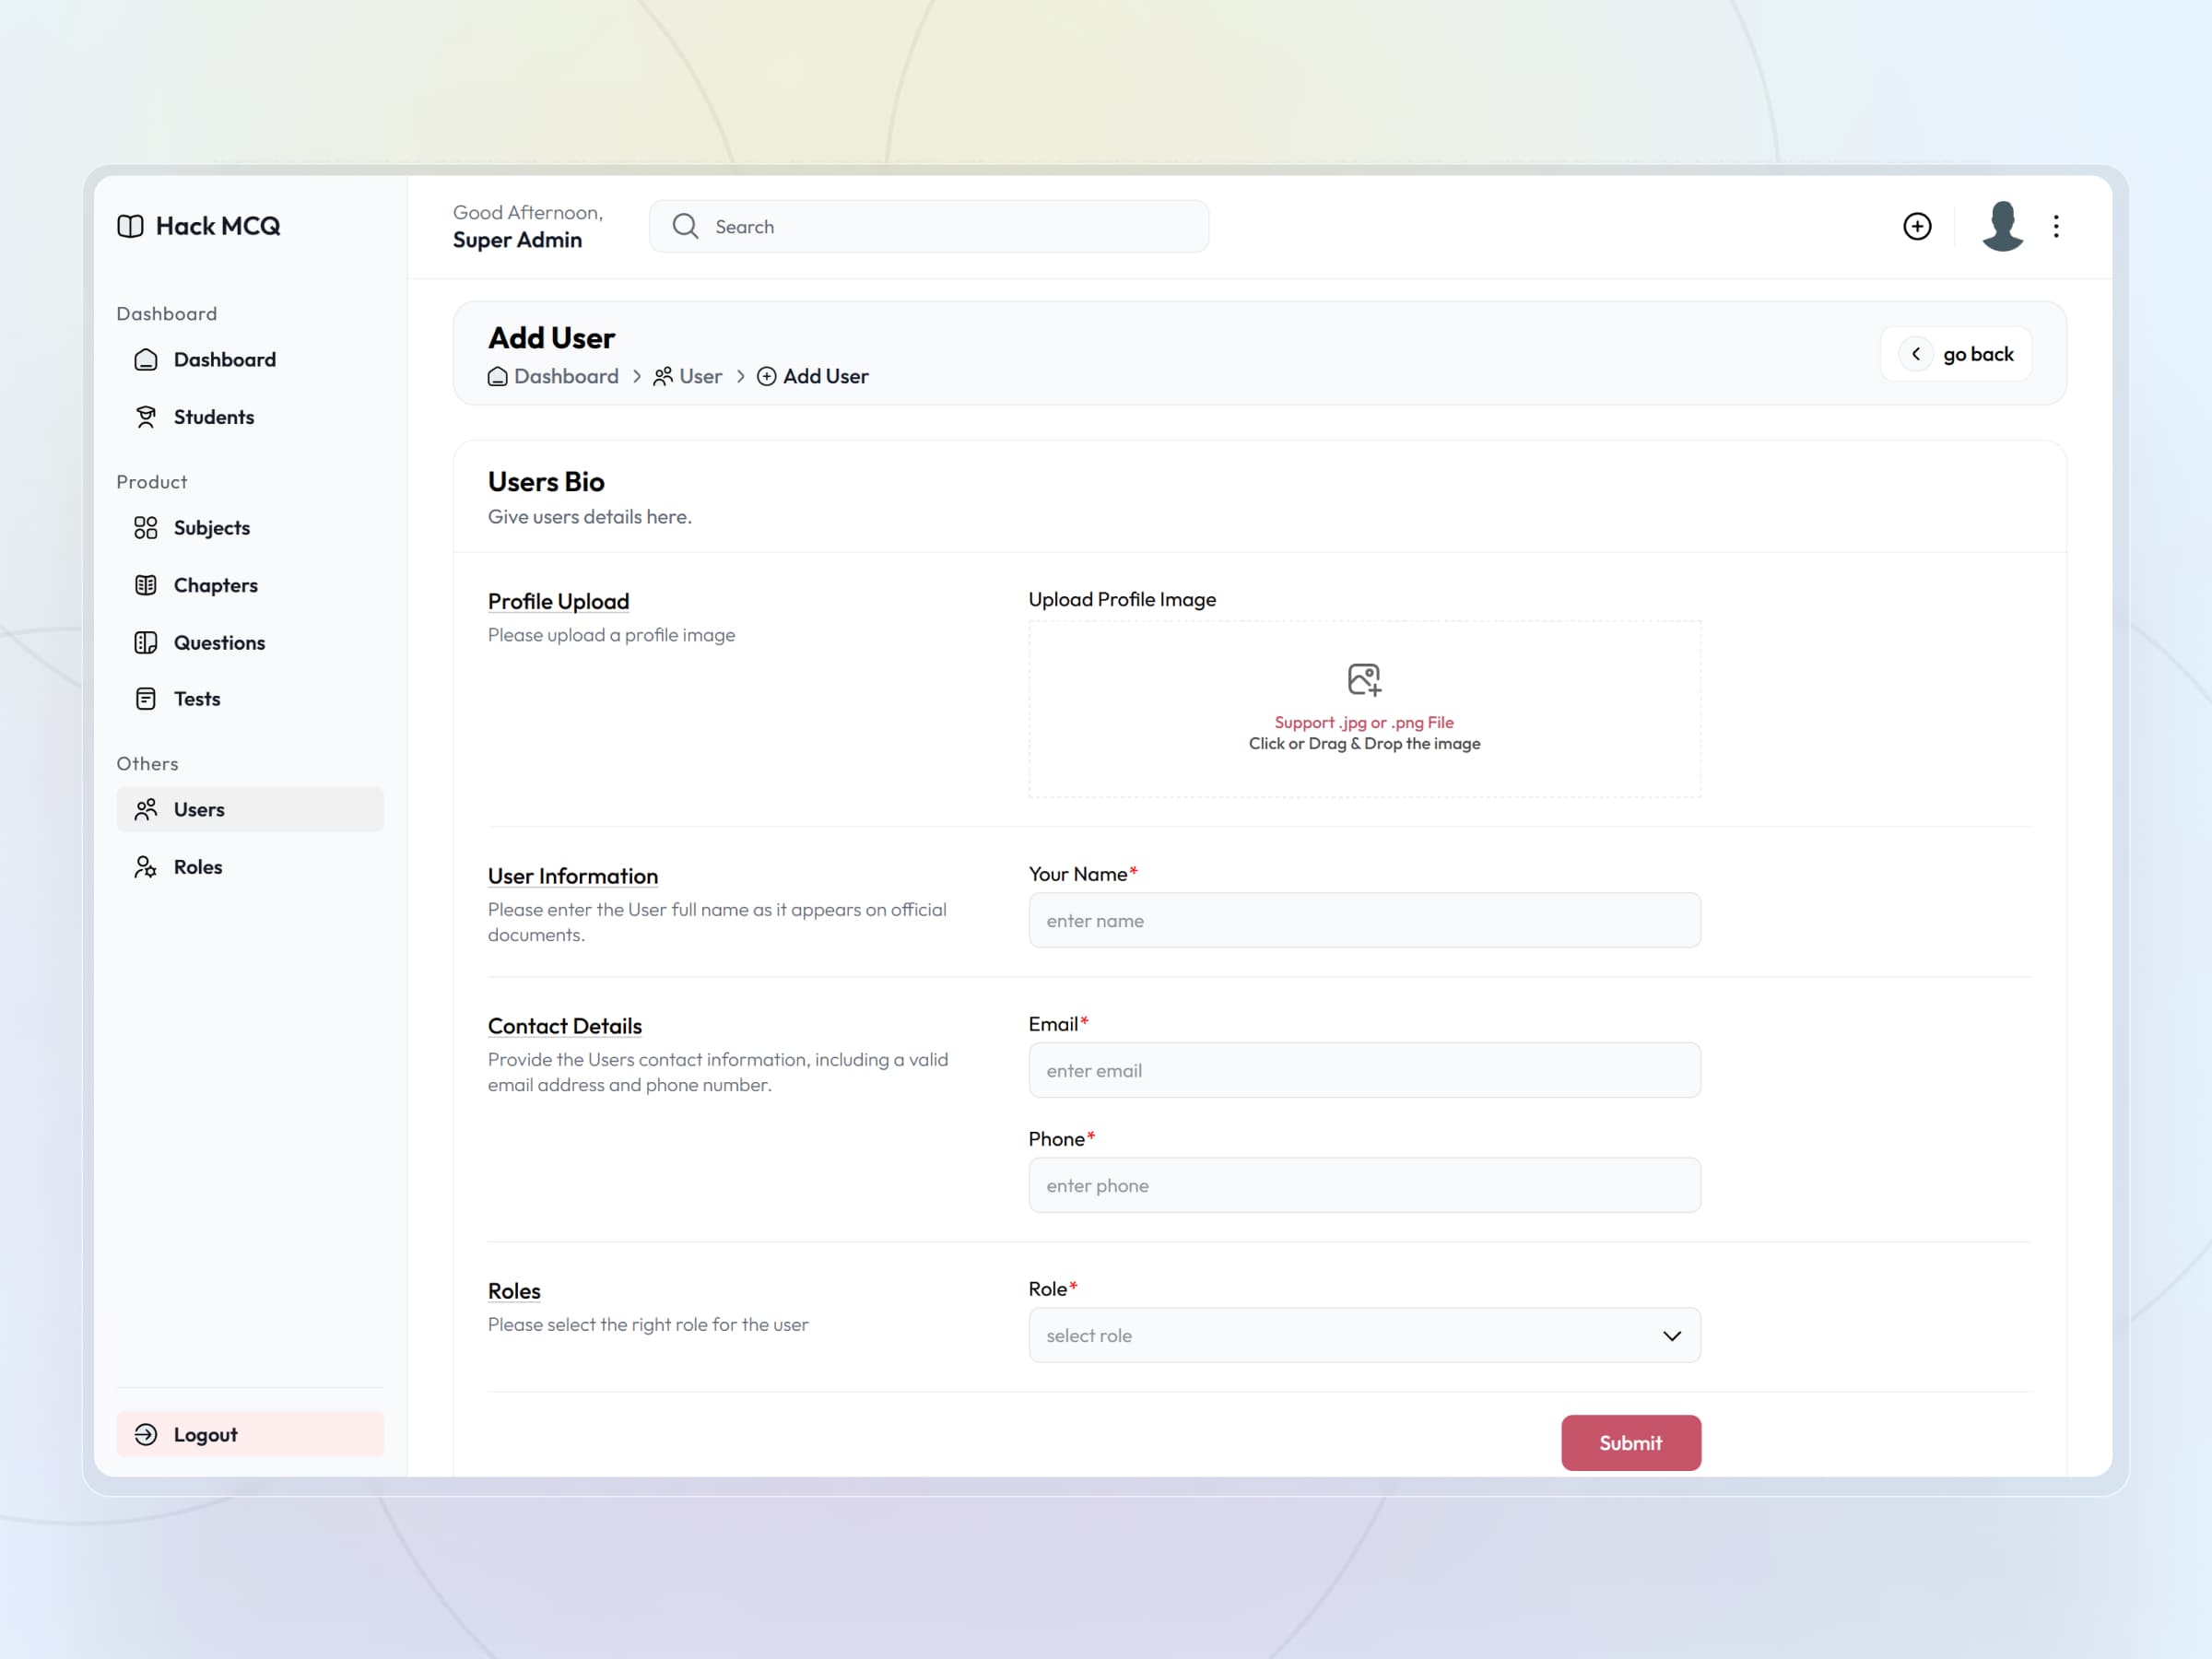
Task: Click the Search input field
Action: pos(929,226)
